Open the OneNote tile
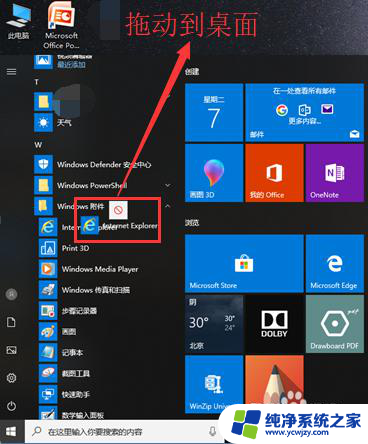 335,173
